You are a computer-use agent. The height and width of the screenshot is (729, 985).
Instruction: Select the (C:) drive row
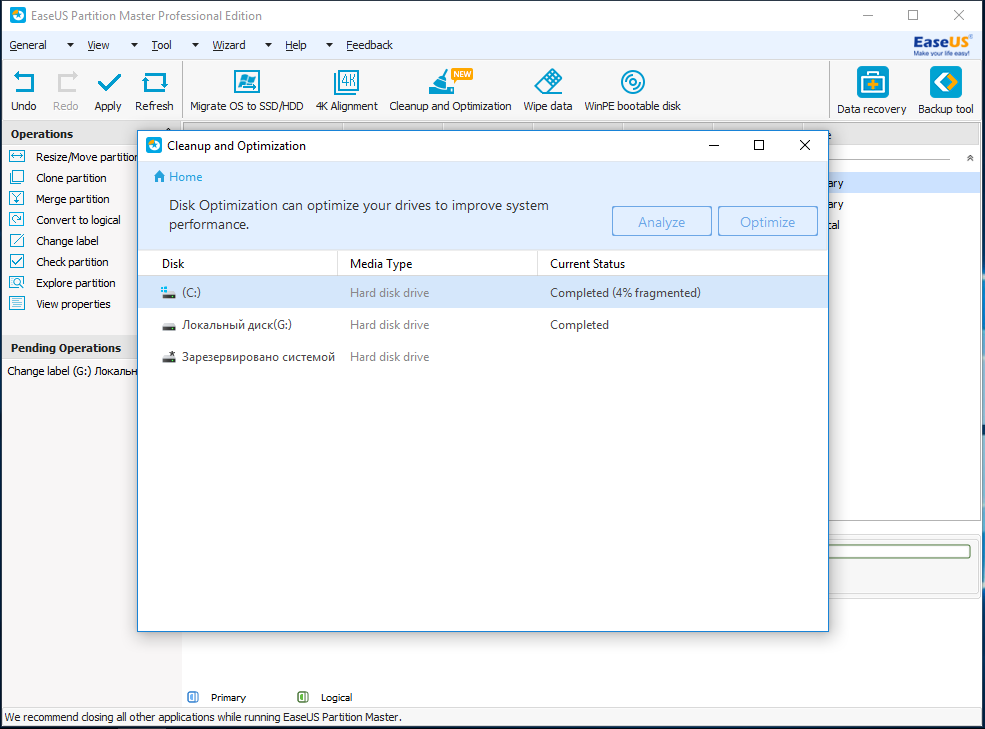(x=482, y=292)
